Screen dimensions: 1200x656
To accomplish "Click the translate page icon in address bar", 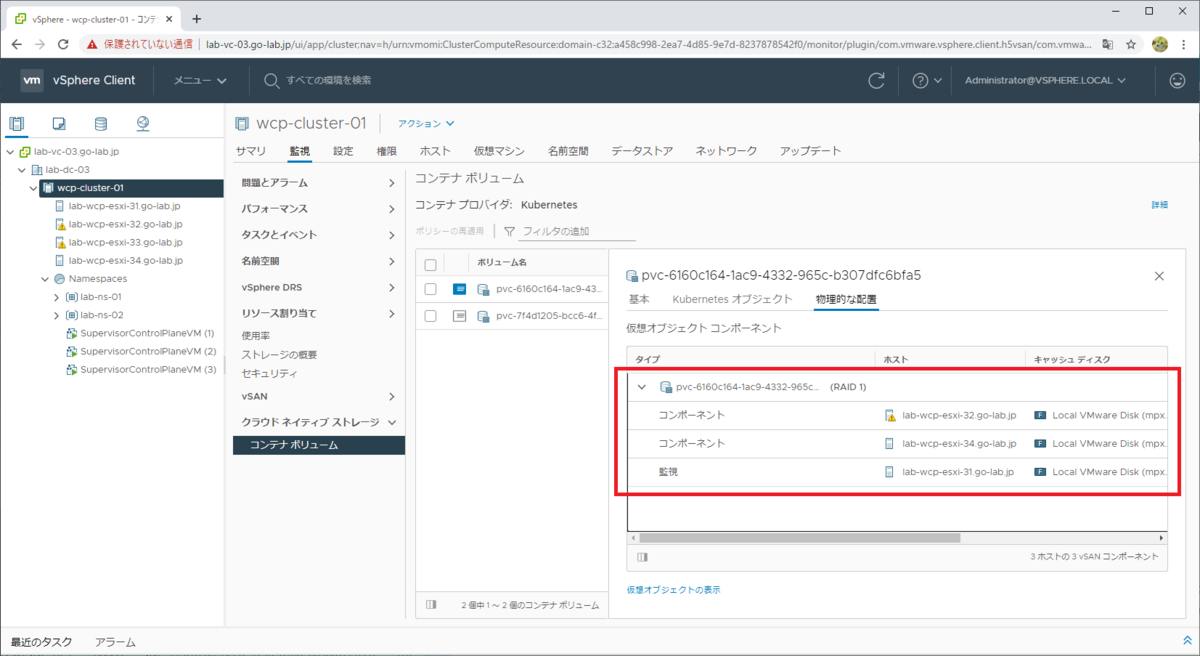I will click(x=1108, y=44).
